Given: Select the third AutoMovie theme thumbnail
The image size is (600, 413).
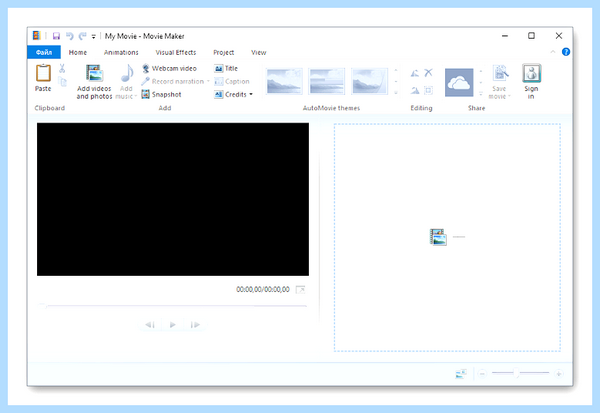Looking at the screenshot, I should coord(369,81).
